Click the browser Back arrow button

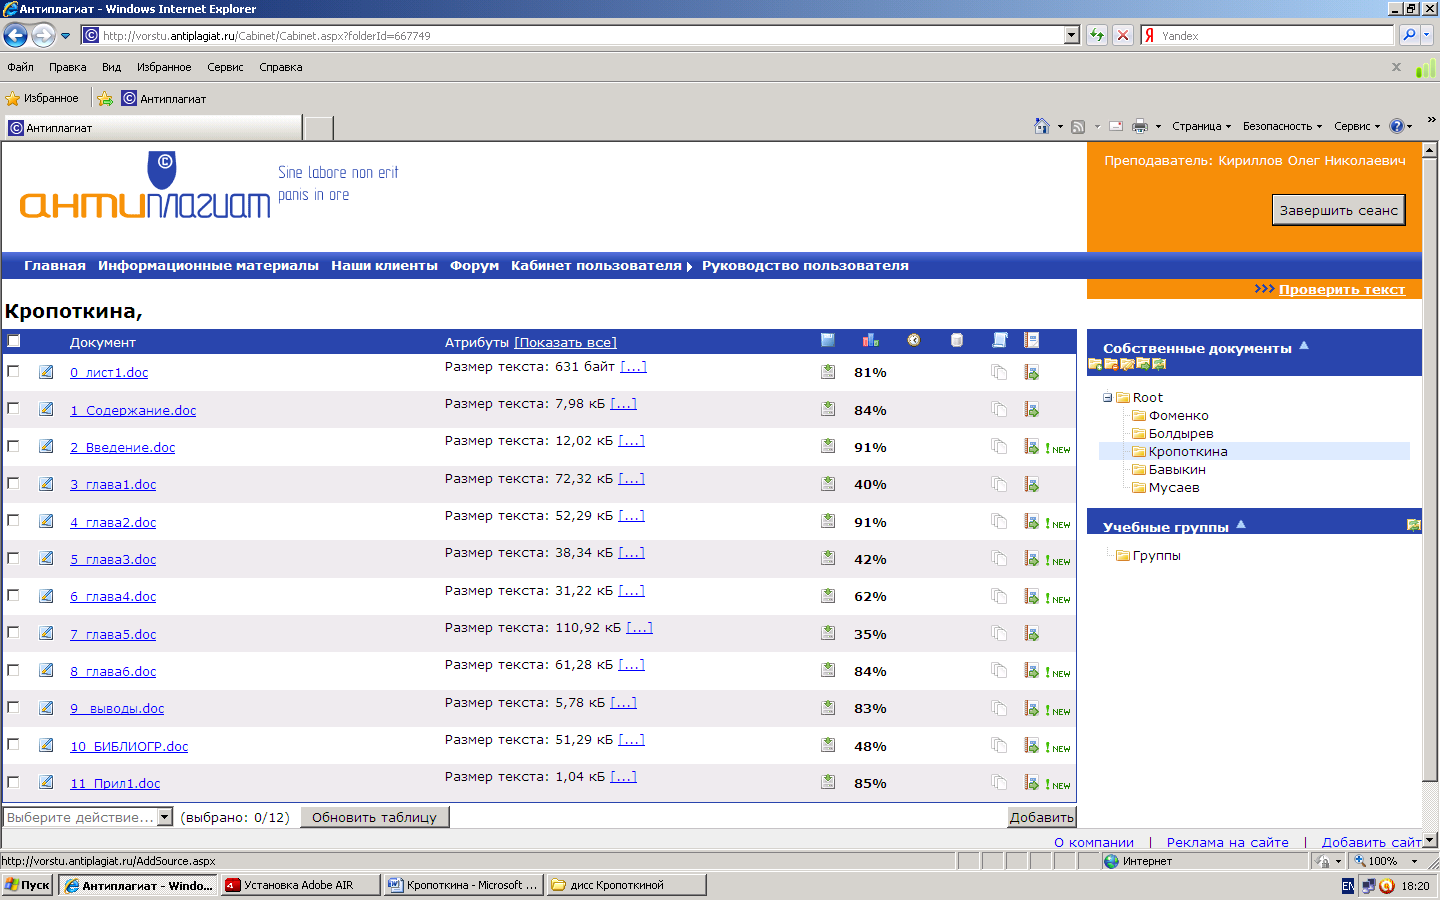point(15,35)
